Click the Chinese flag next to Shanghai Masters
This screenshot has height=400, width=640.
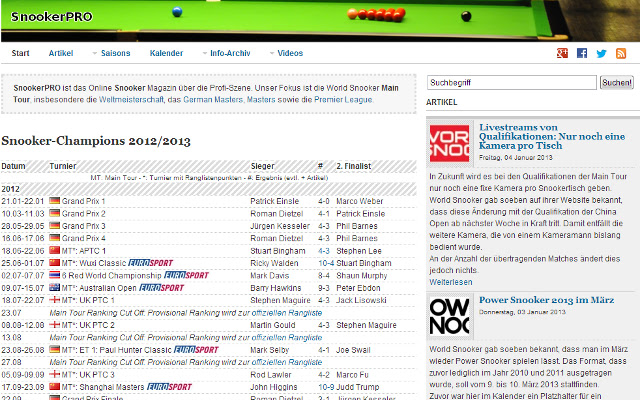tap(54, 387)
